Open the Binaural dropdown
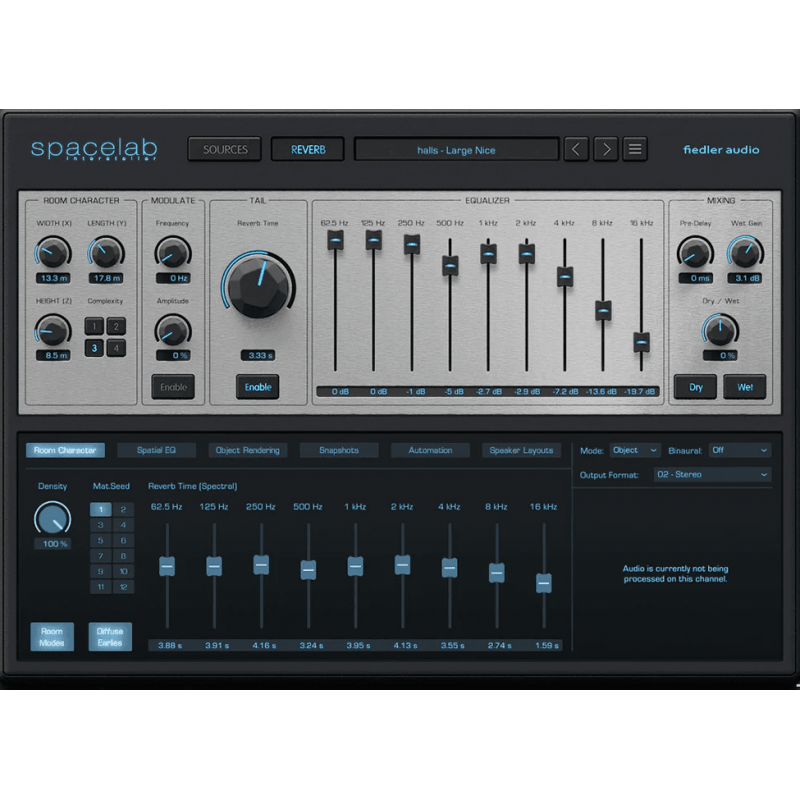The width and height of the screenshot is (800, 800). [739, 450]
